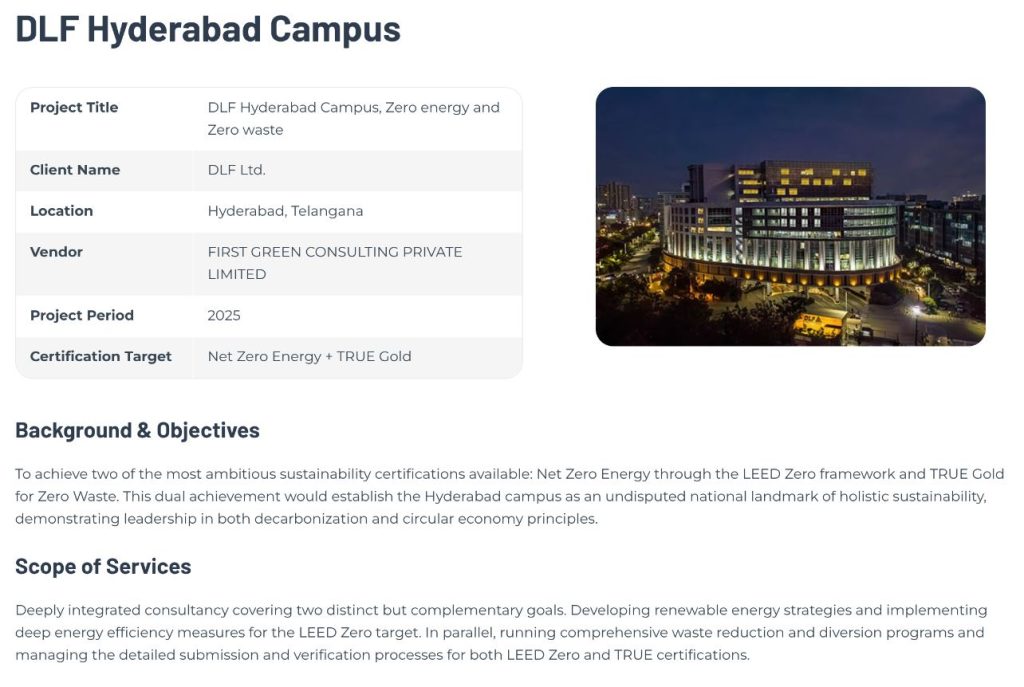
Task: Select the Hyderabad, Telangana location value
Action: tap(285, 211)
